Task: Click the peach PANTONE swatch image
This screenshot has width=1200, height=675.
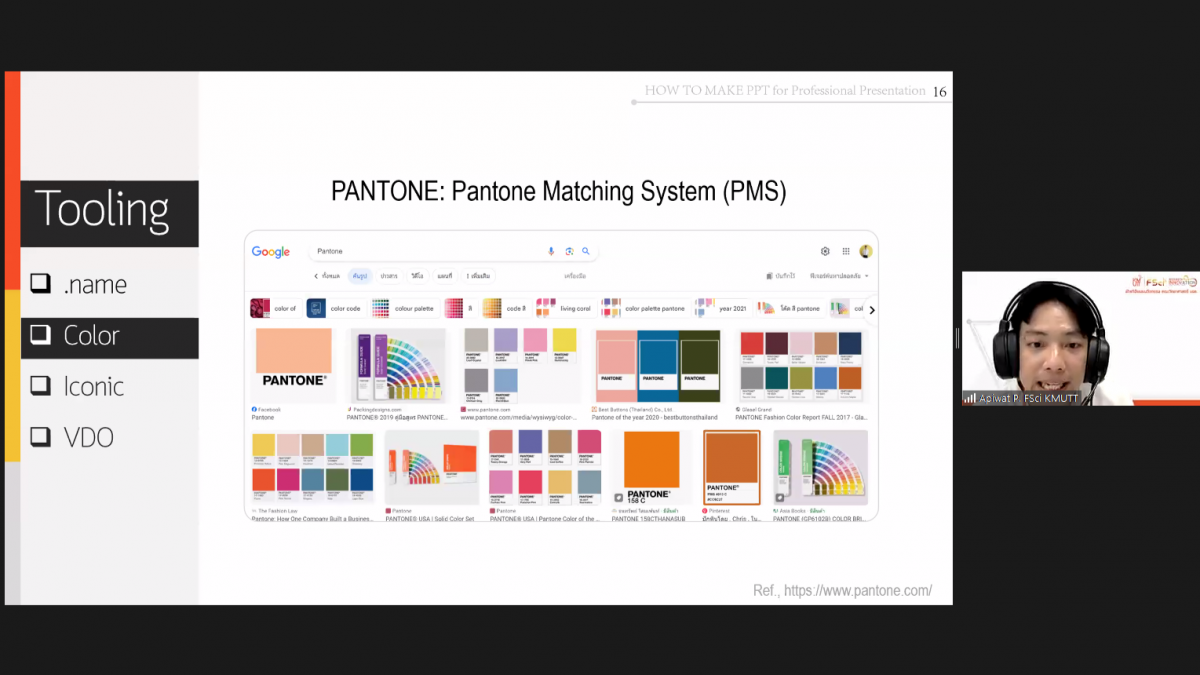Action: pos(294,365)
